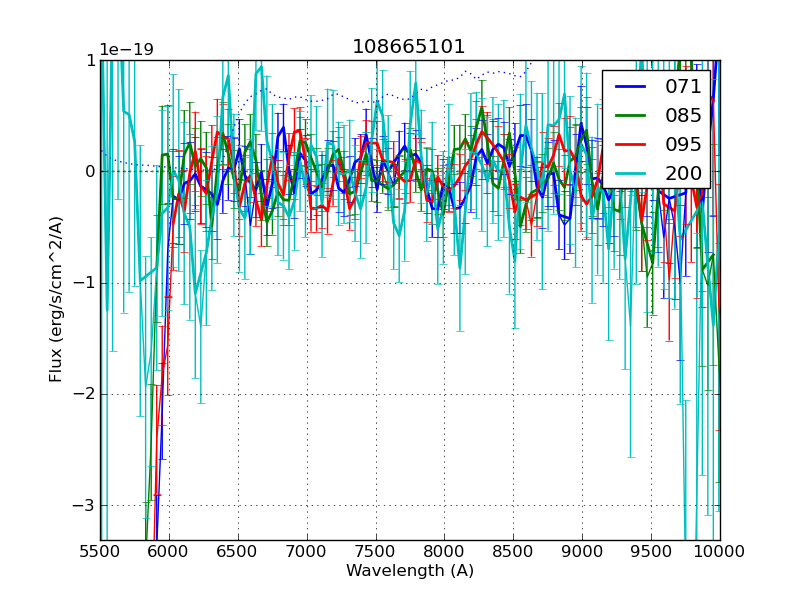This screenshot has width=800, height=600.
Task: Select the 095 legend entry label
Action: point(683,144)
